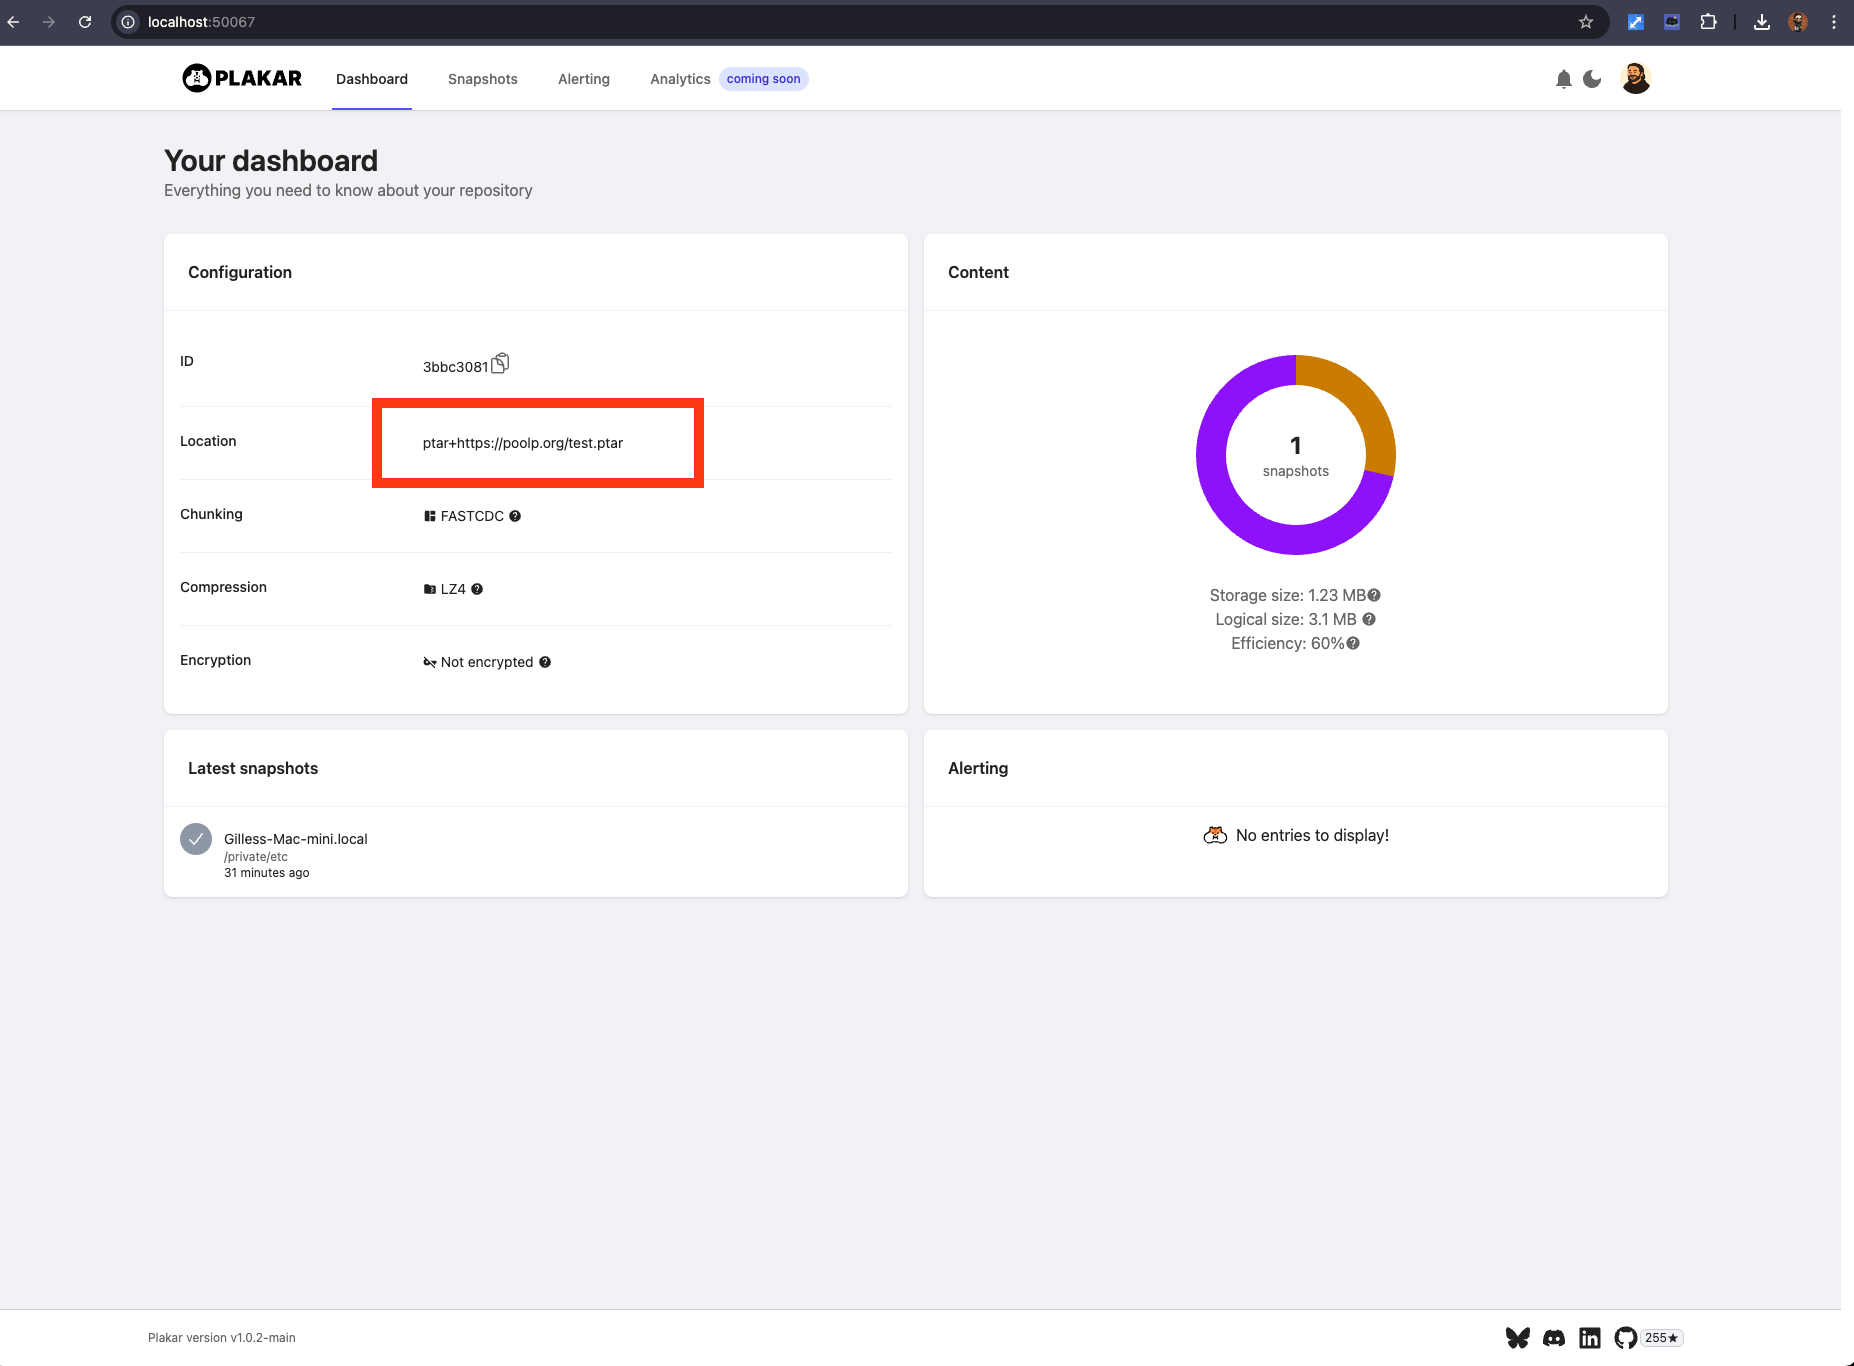Toggle dark mode with moon icon
This screenshot has height=1366, width=1854.
1592,79
